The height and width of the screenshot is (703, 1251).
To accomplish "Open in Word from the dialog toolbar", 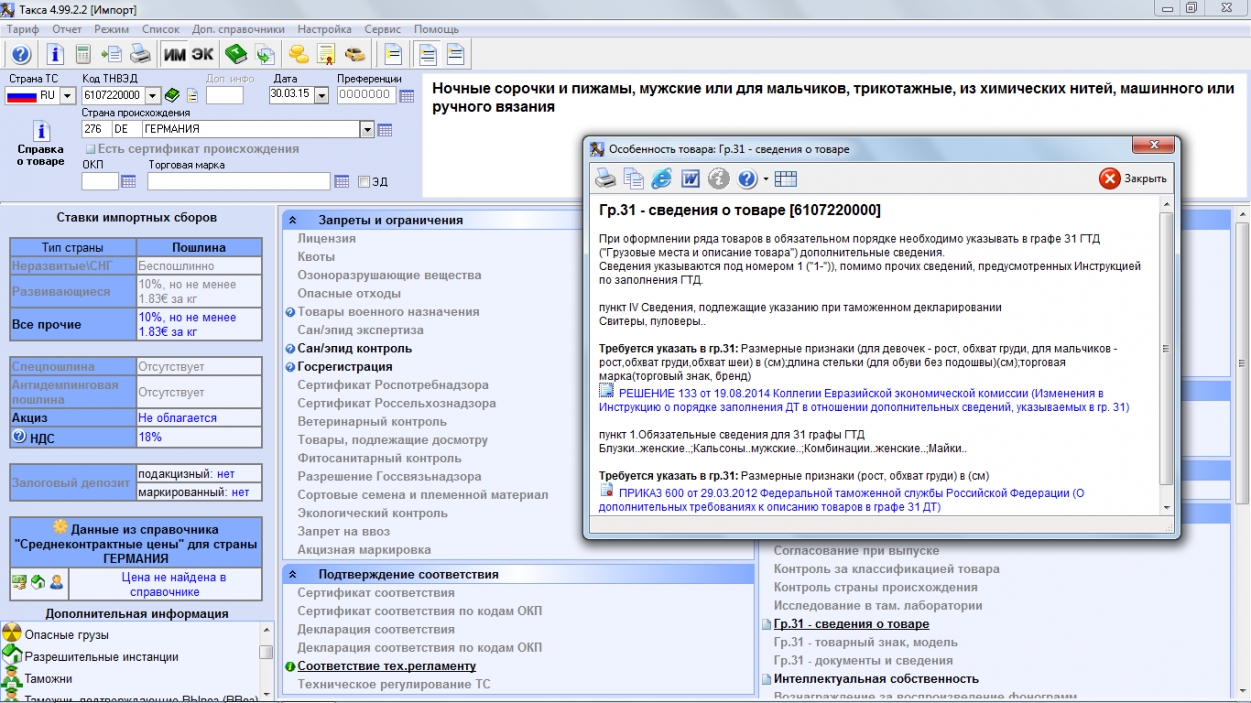I will (x=690, y=179).
